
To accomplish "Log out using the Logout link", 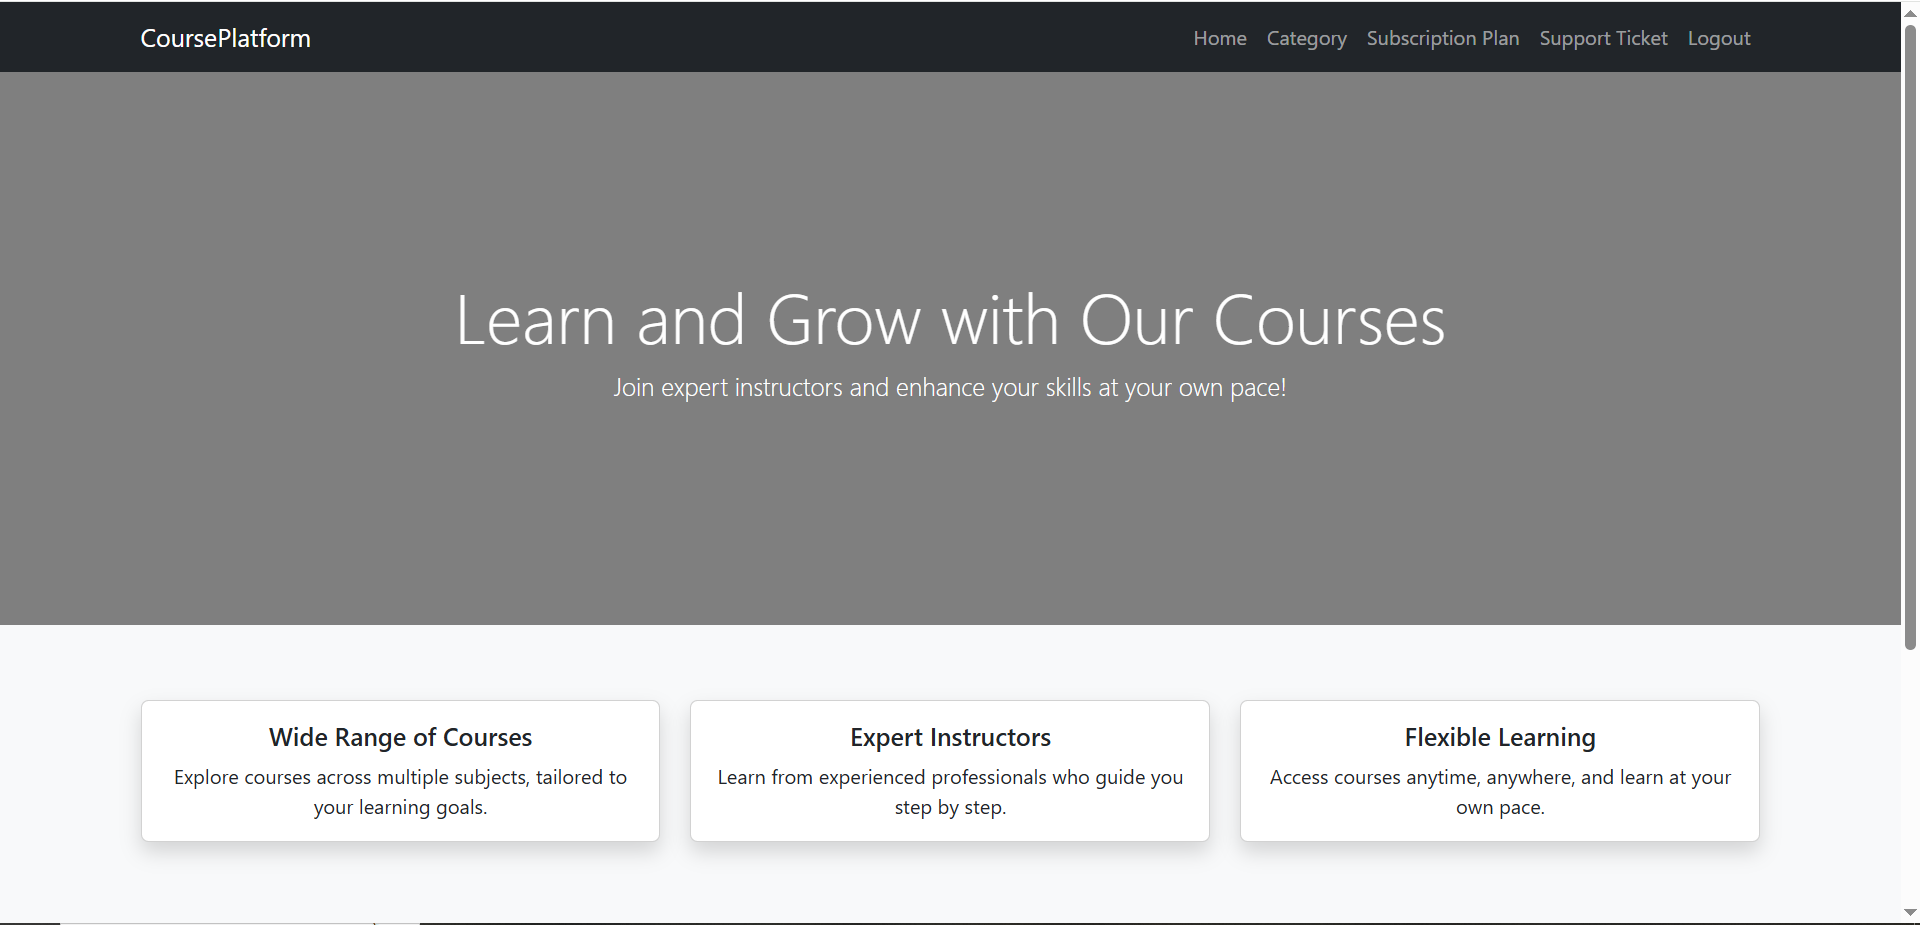I will 1718,38.
